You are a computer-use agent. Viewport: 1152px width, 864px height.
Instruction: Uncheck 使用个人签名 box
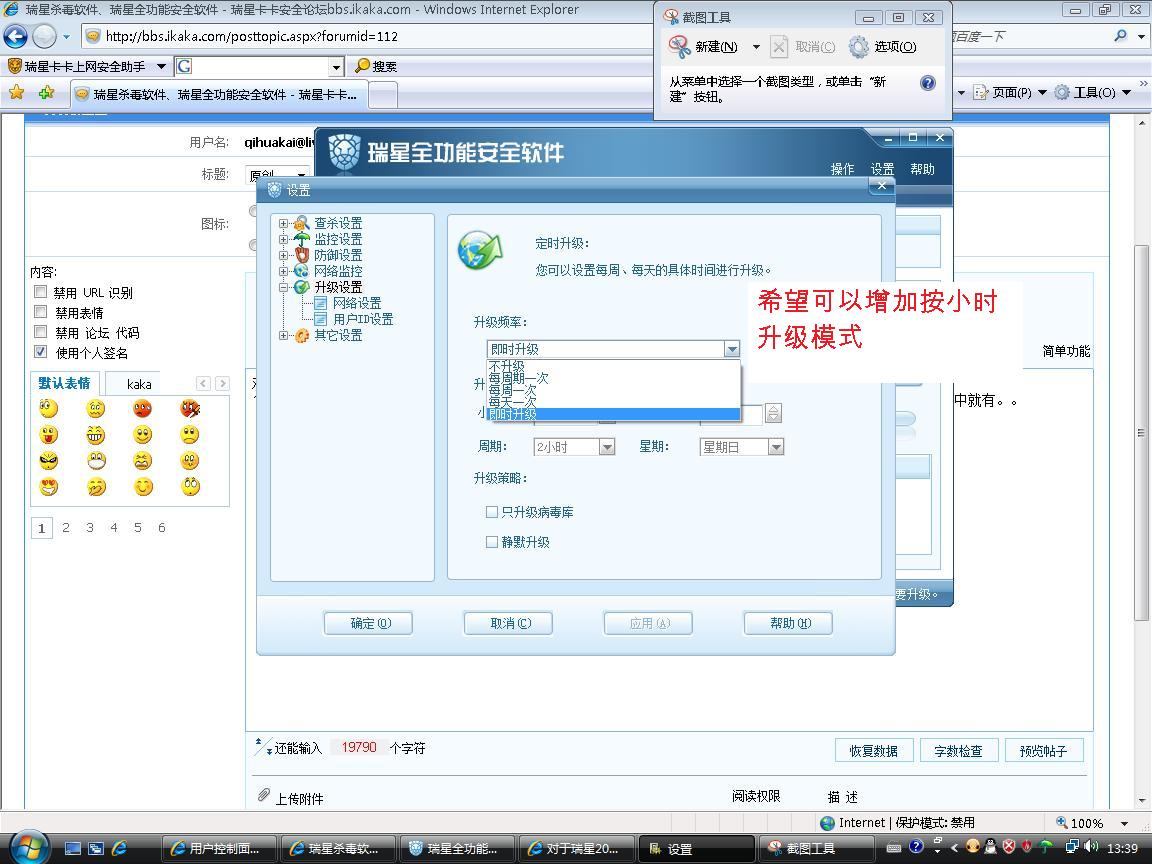click(40, 351)
